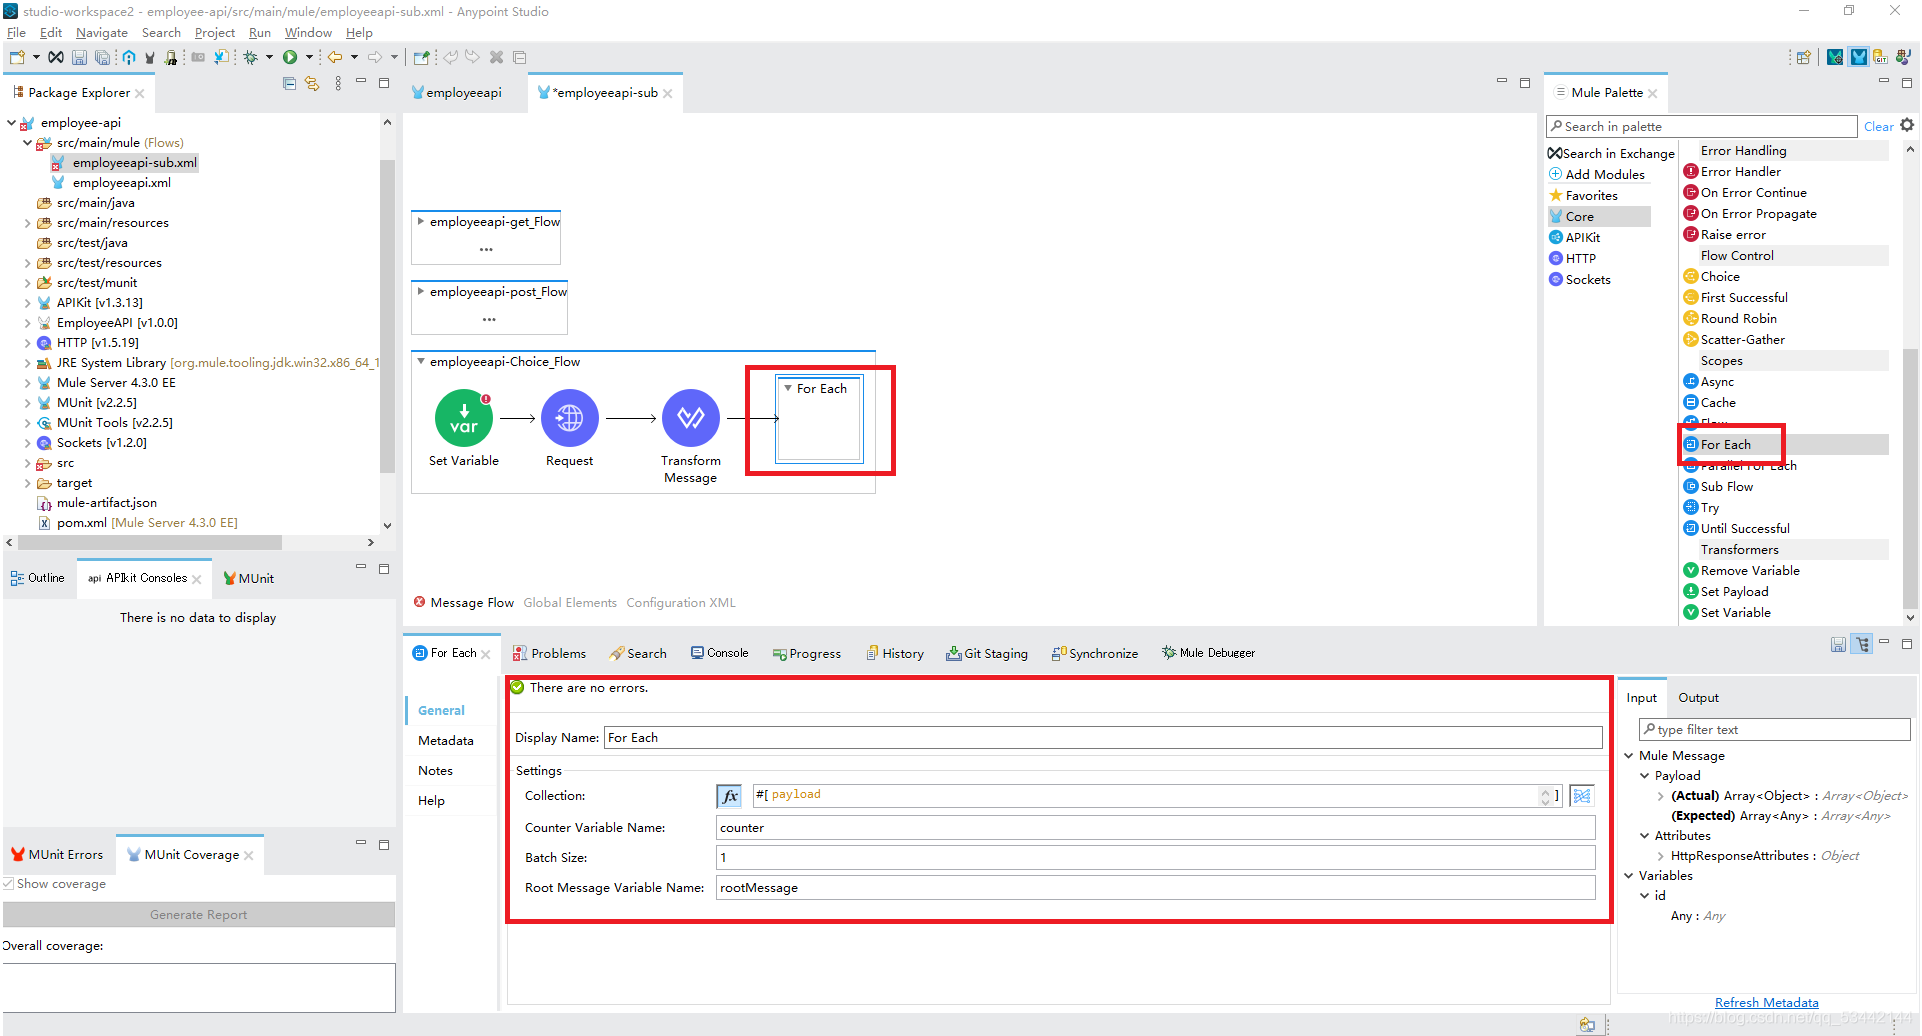Select the Transform Message component on canvas

(x=691, y=418)
